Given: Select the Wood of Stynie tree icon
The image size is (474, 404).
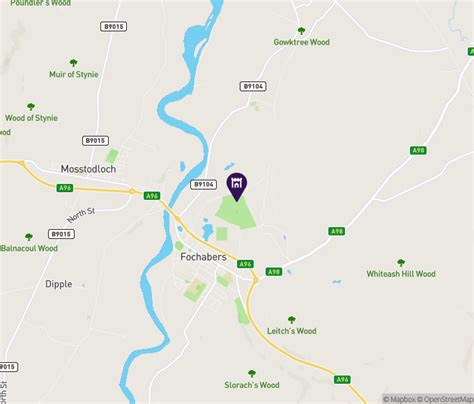Looking at the screenshot, I should 31,107.
